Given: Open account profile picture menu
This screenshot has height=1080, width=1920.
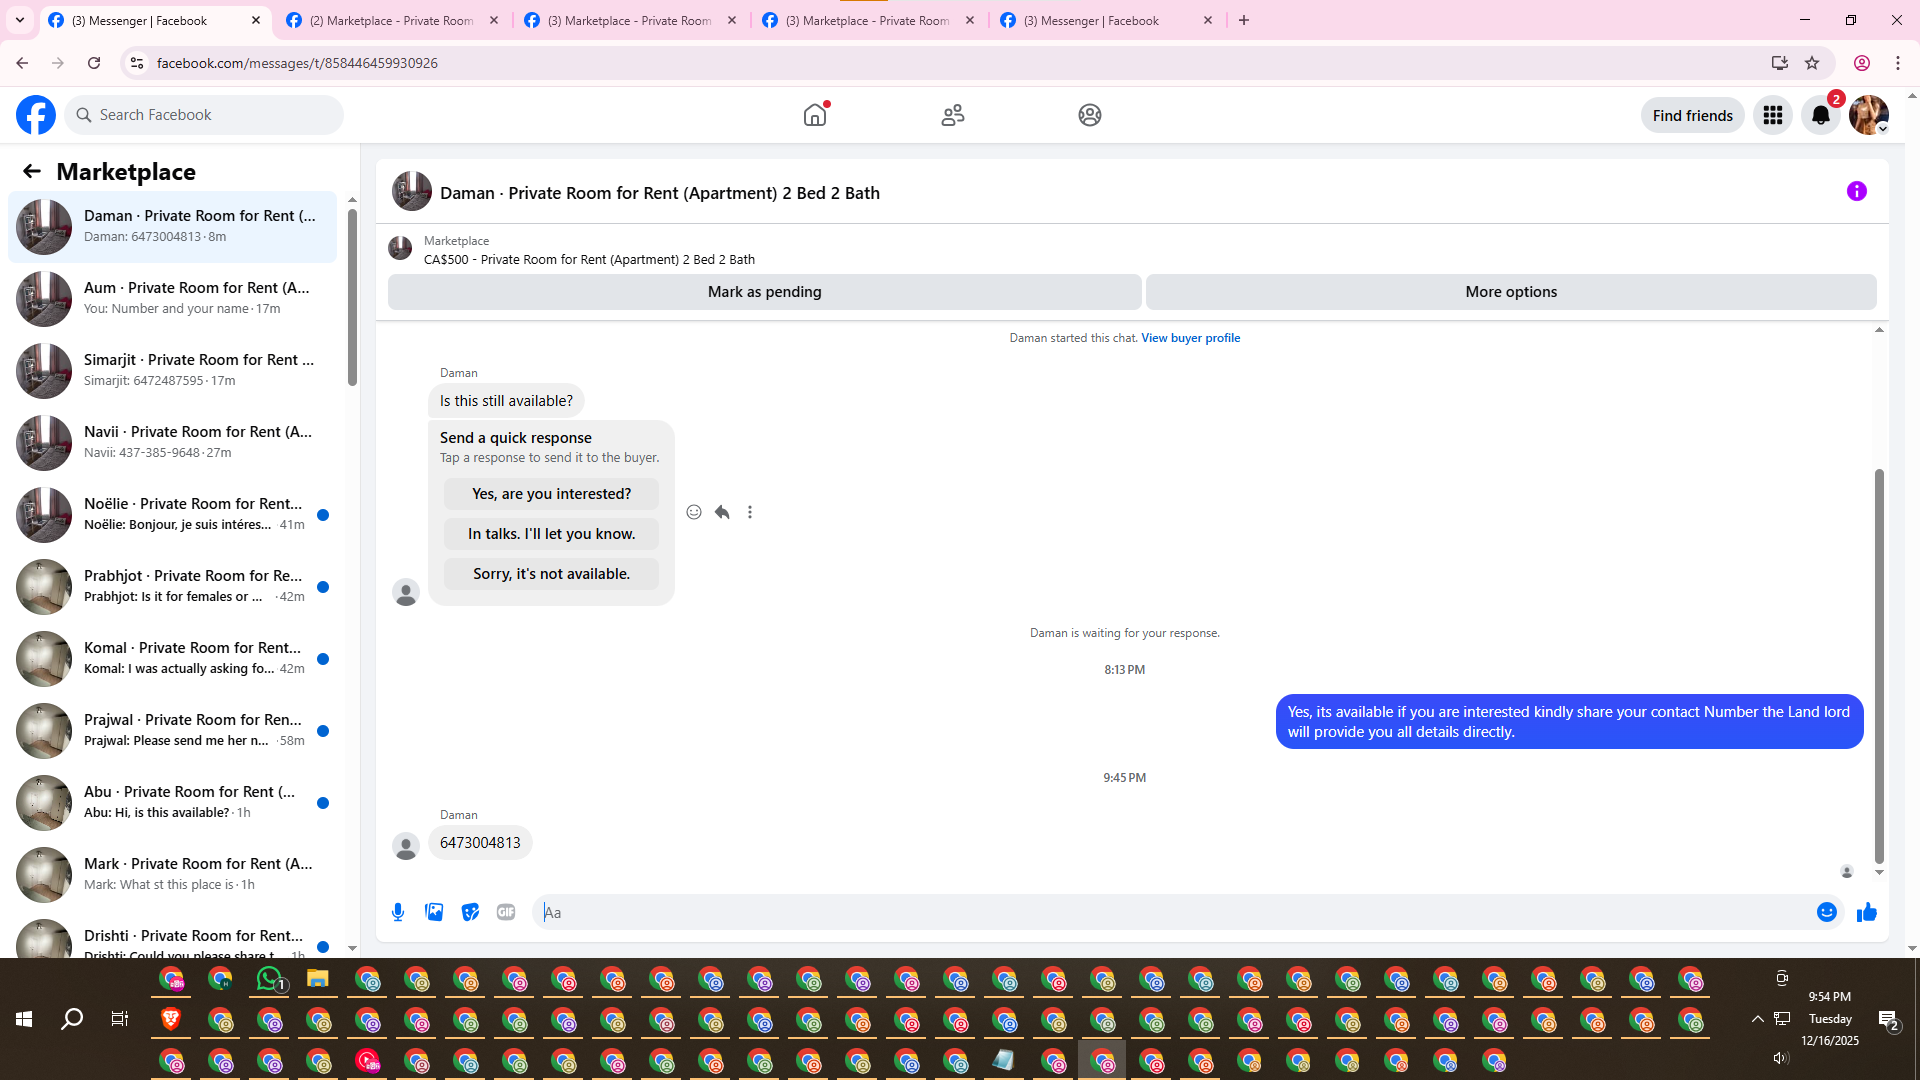Looking at the screenshot, I should point(1869,115).
